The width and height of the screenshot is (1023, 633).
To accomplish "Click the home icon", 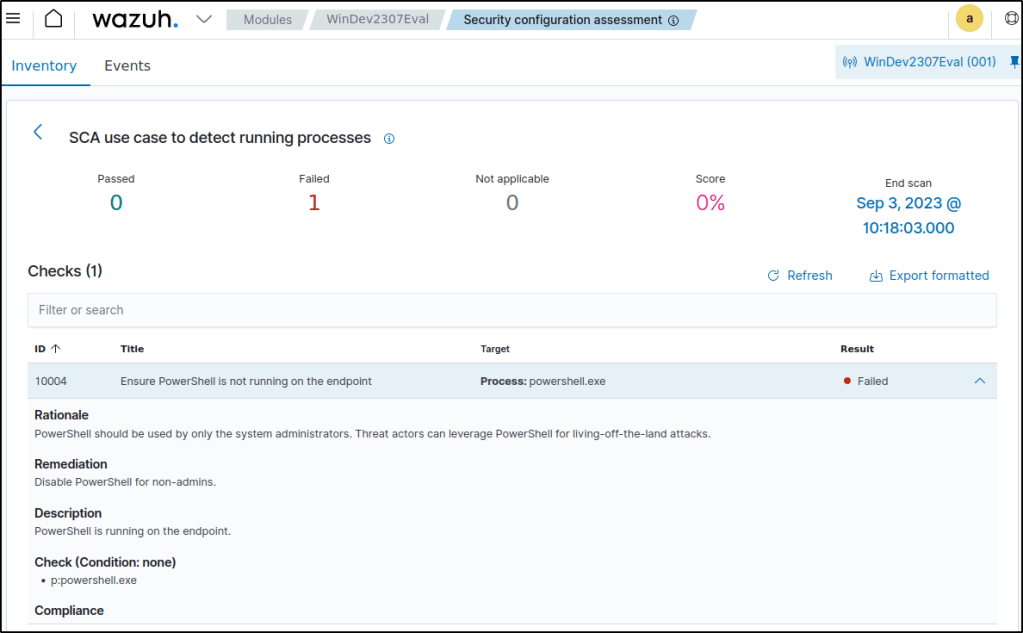I will point(54,19).
